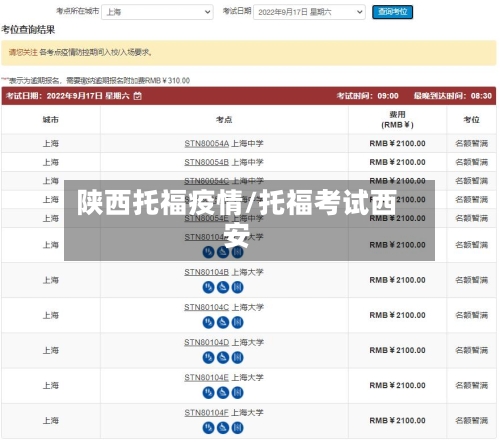Click RMB¥2100.00 in the STN80104B row
The width and height of the screenshot is (500, 442).
[397, 280]
